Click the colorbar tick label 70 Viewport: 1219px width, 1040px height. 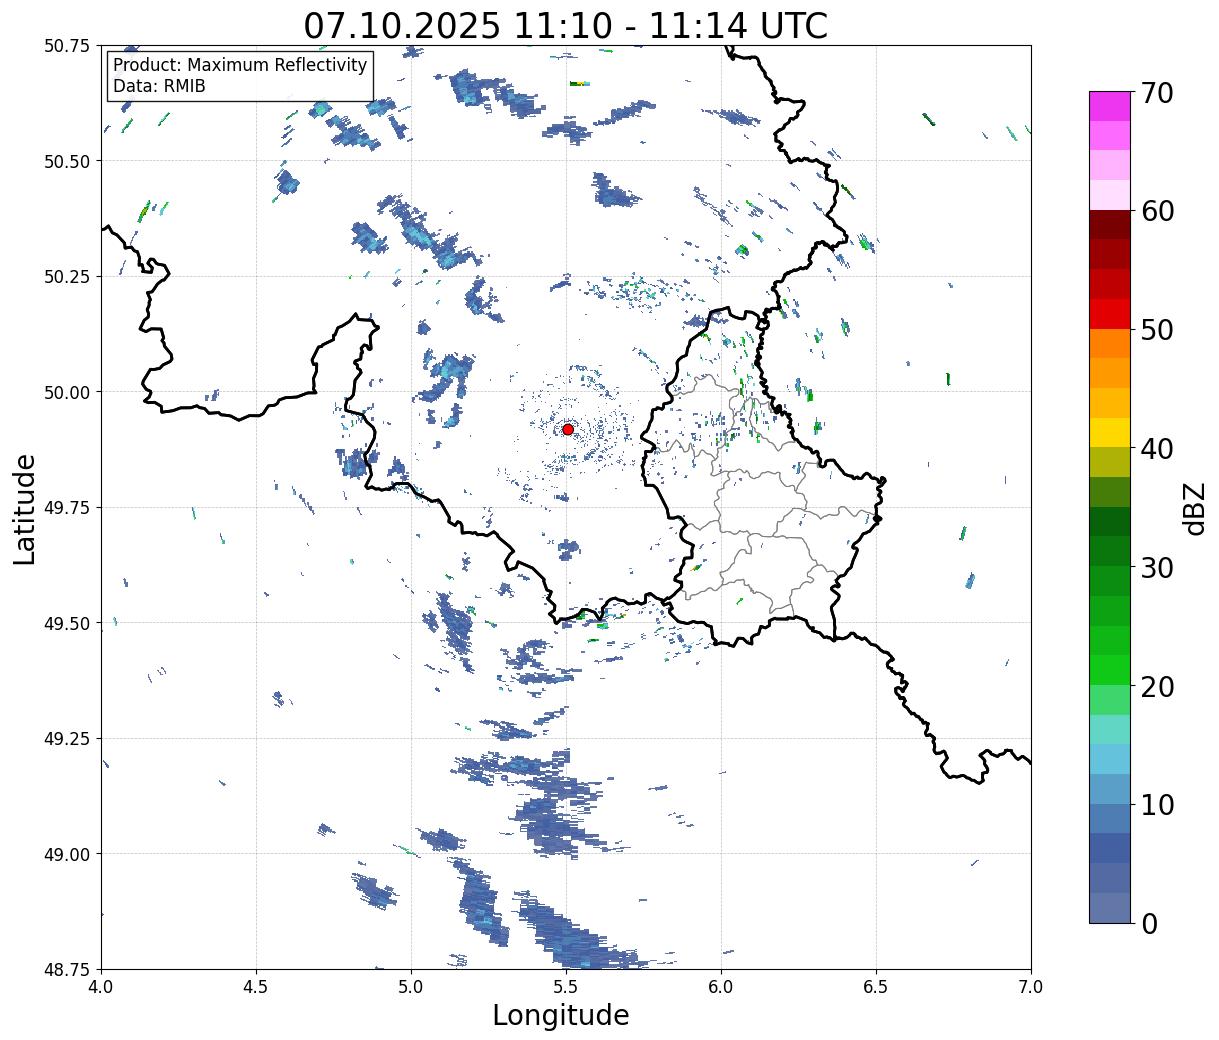click(x=1157, y=93)
